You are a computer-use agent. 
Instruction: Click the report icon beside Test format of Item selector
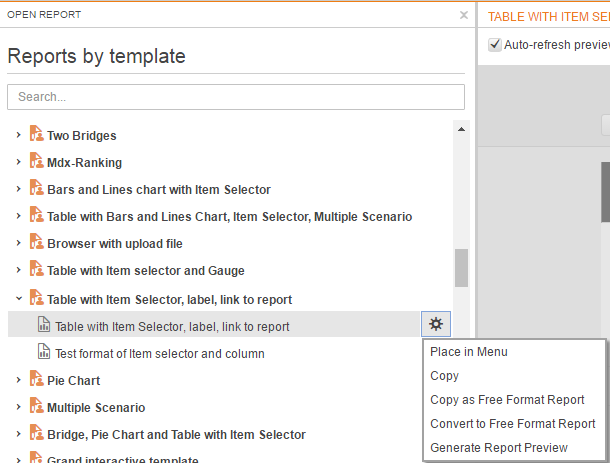coord(44,351)
